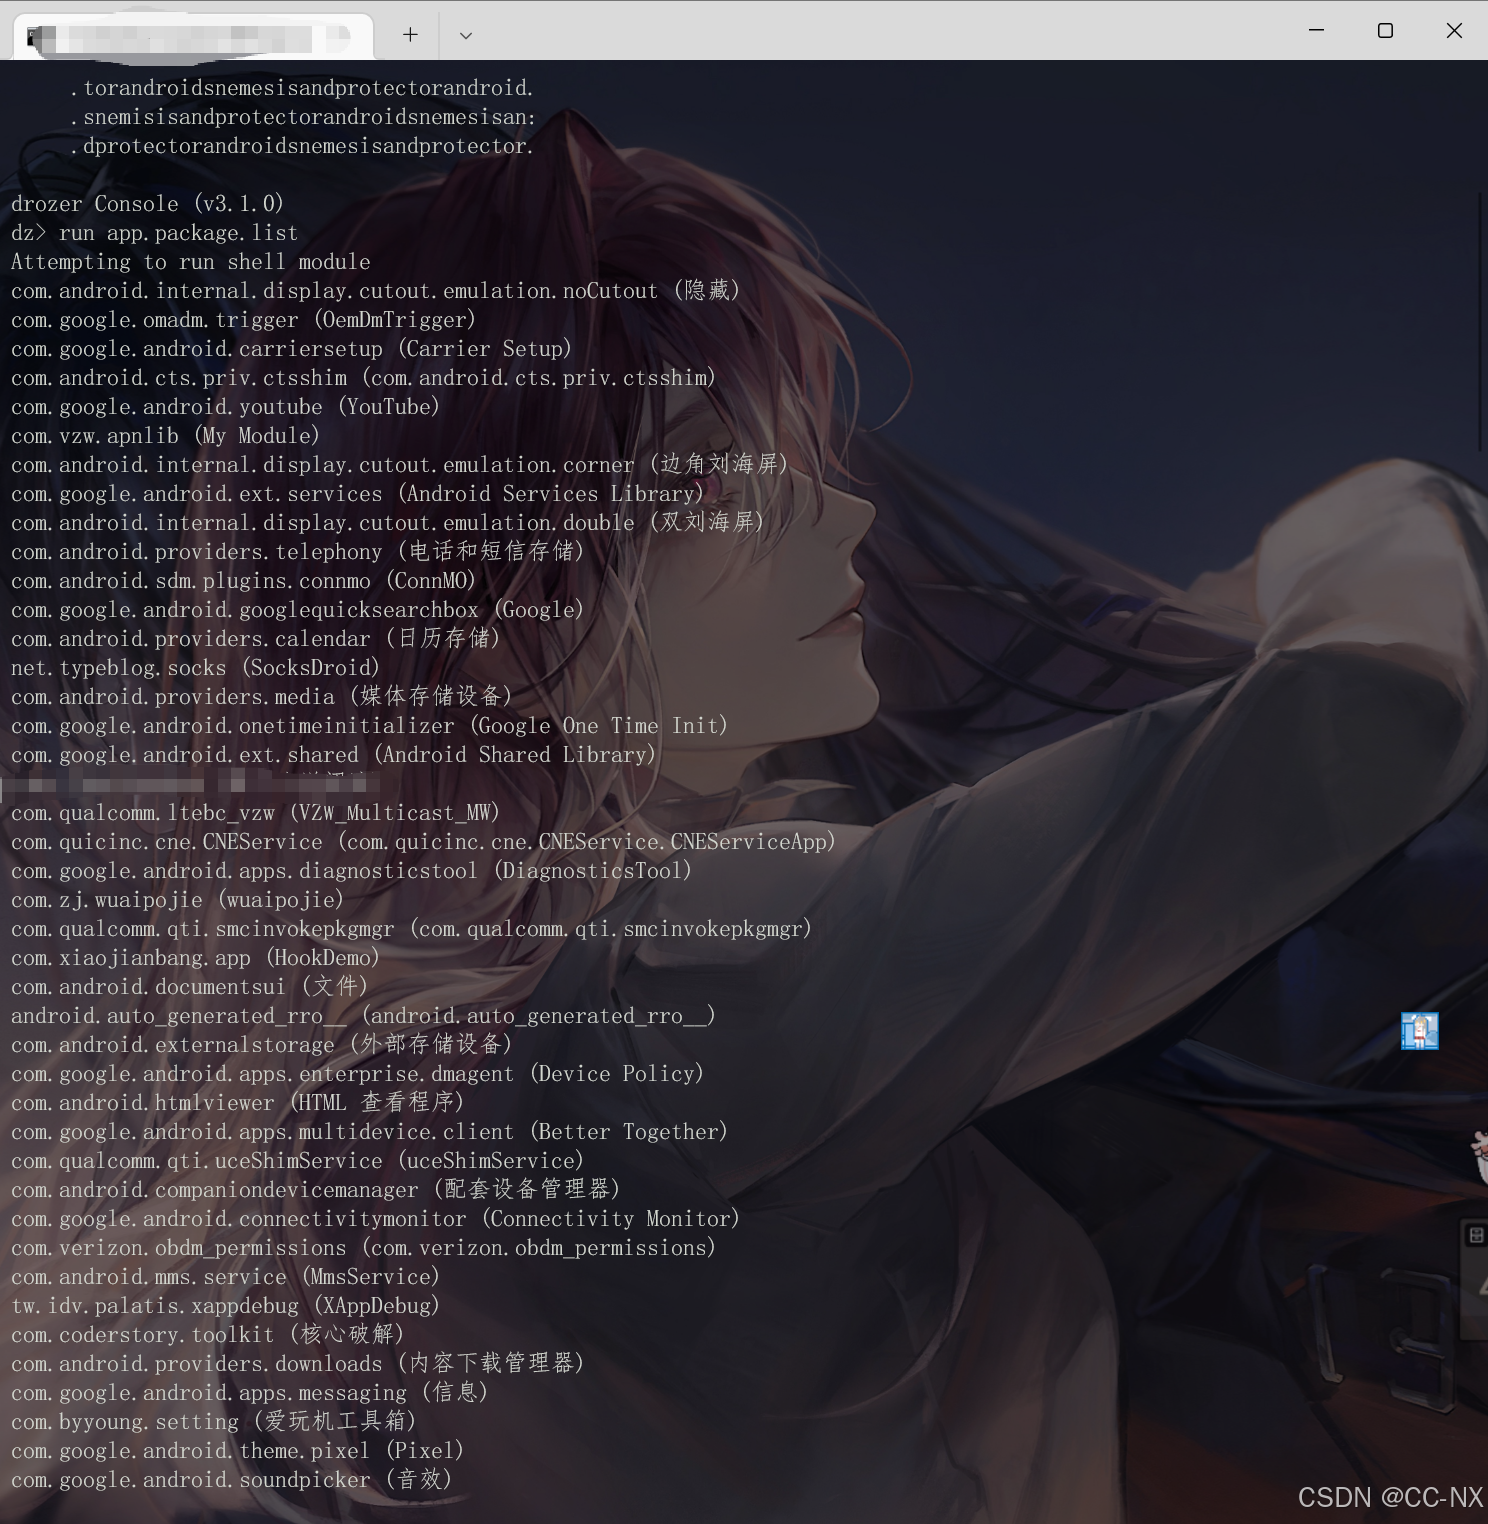Click the com.google.android.youtube package line

point(226,407)
